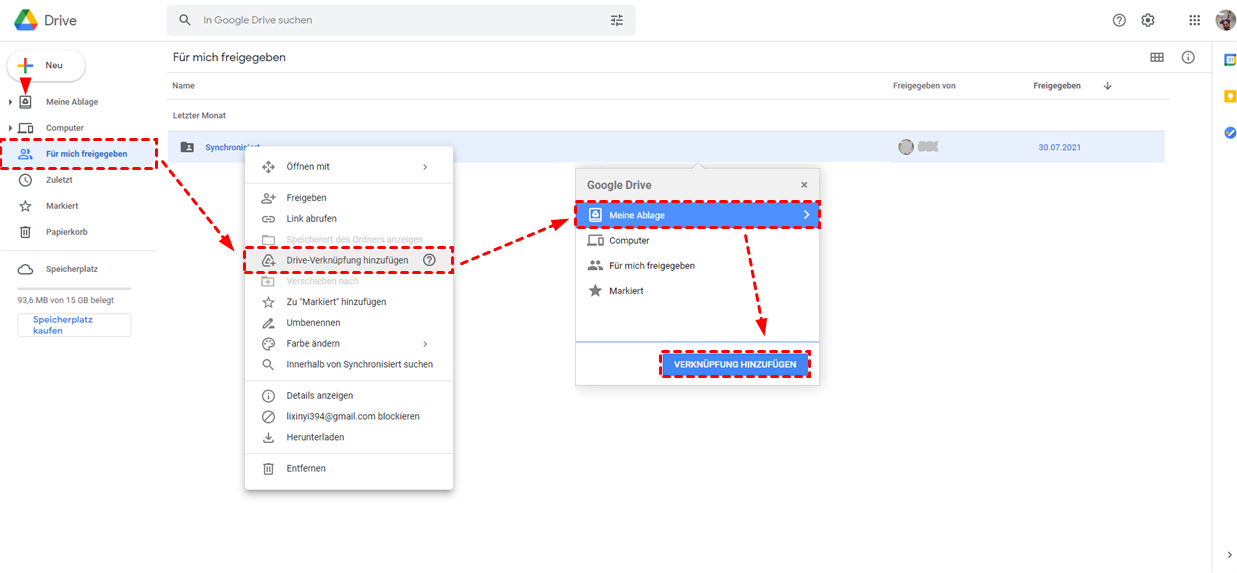Select Innerhalb von Synchronisiert suchen
The height and width of the screenshot is (573, 1237).
point(349,365)
